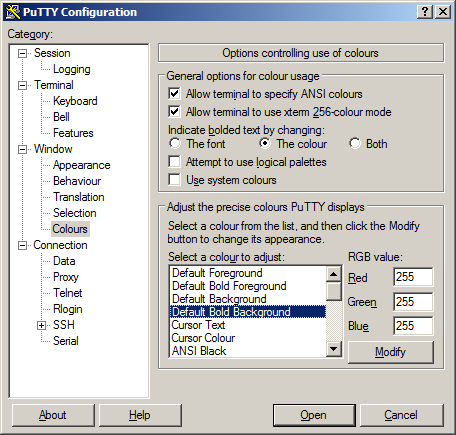Image resolution: width=456 pixels, height=435 pixels.
Task: Click the PuTTY icon in title bar
Action: (13, 12)
